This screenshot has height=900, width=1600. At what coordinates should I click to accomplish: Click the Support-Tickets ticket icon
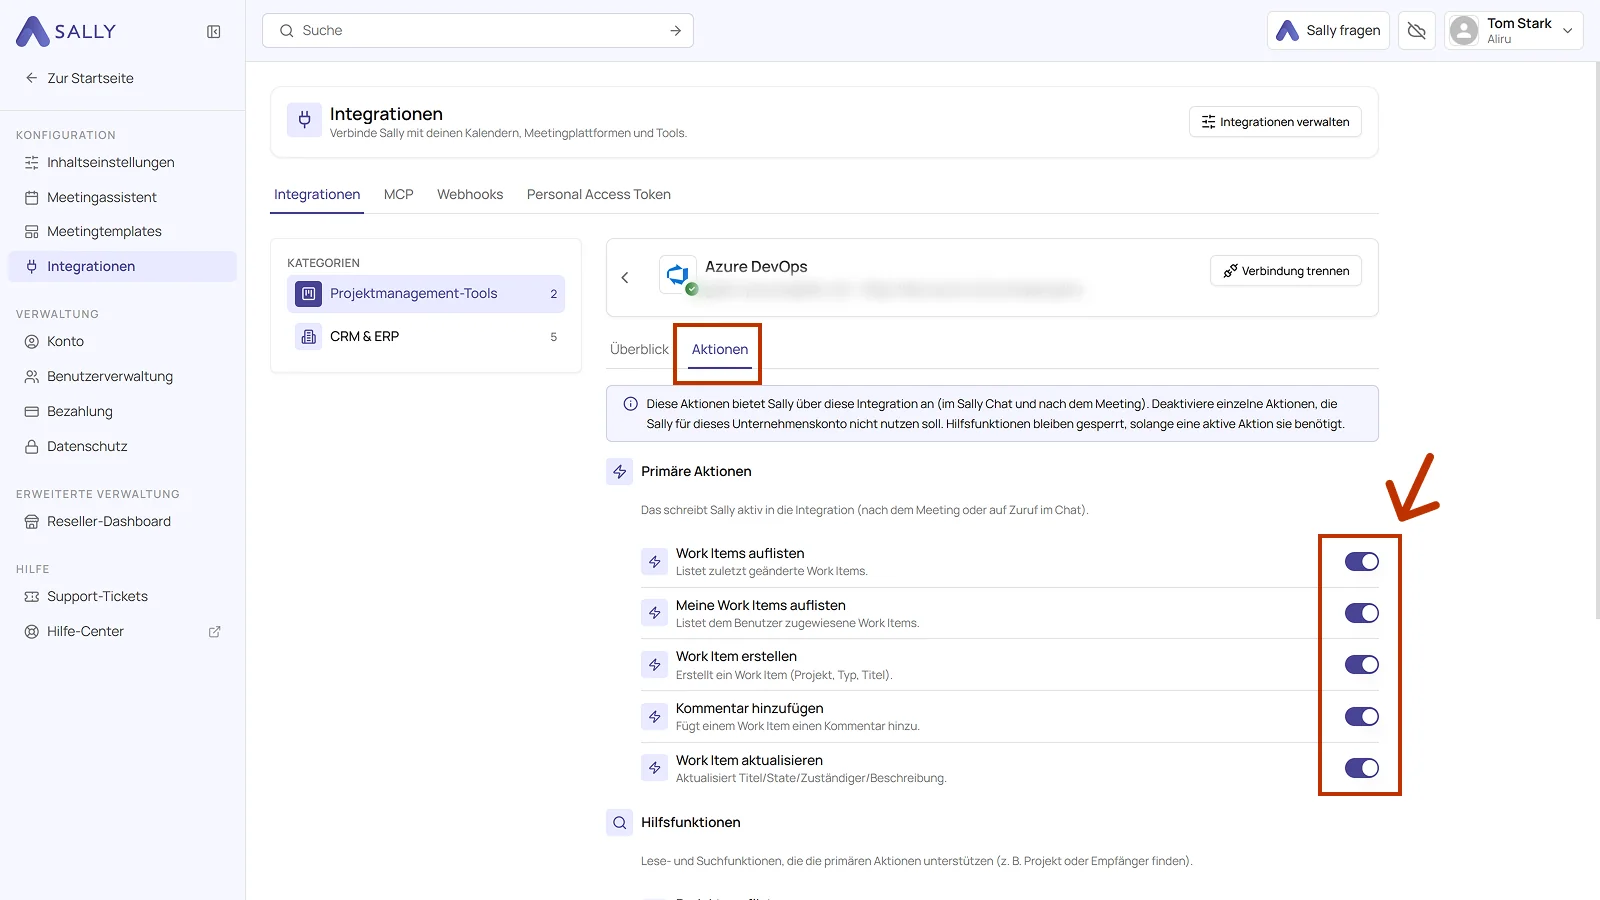32,596
